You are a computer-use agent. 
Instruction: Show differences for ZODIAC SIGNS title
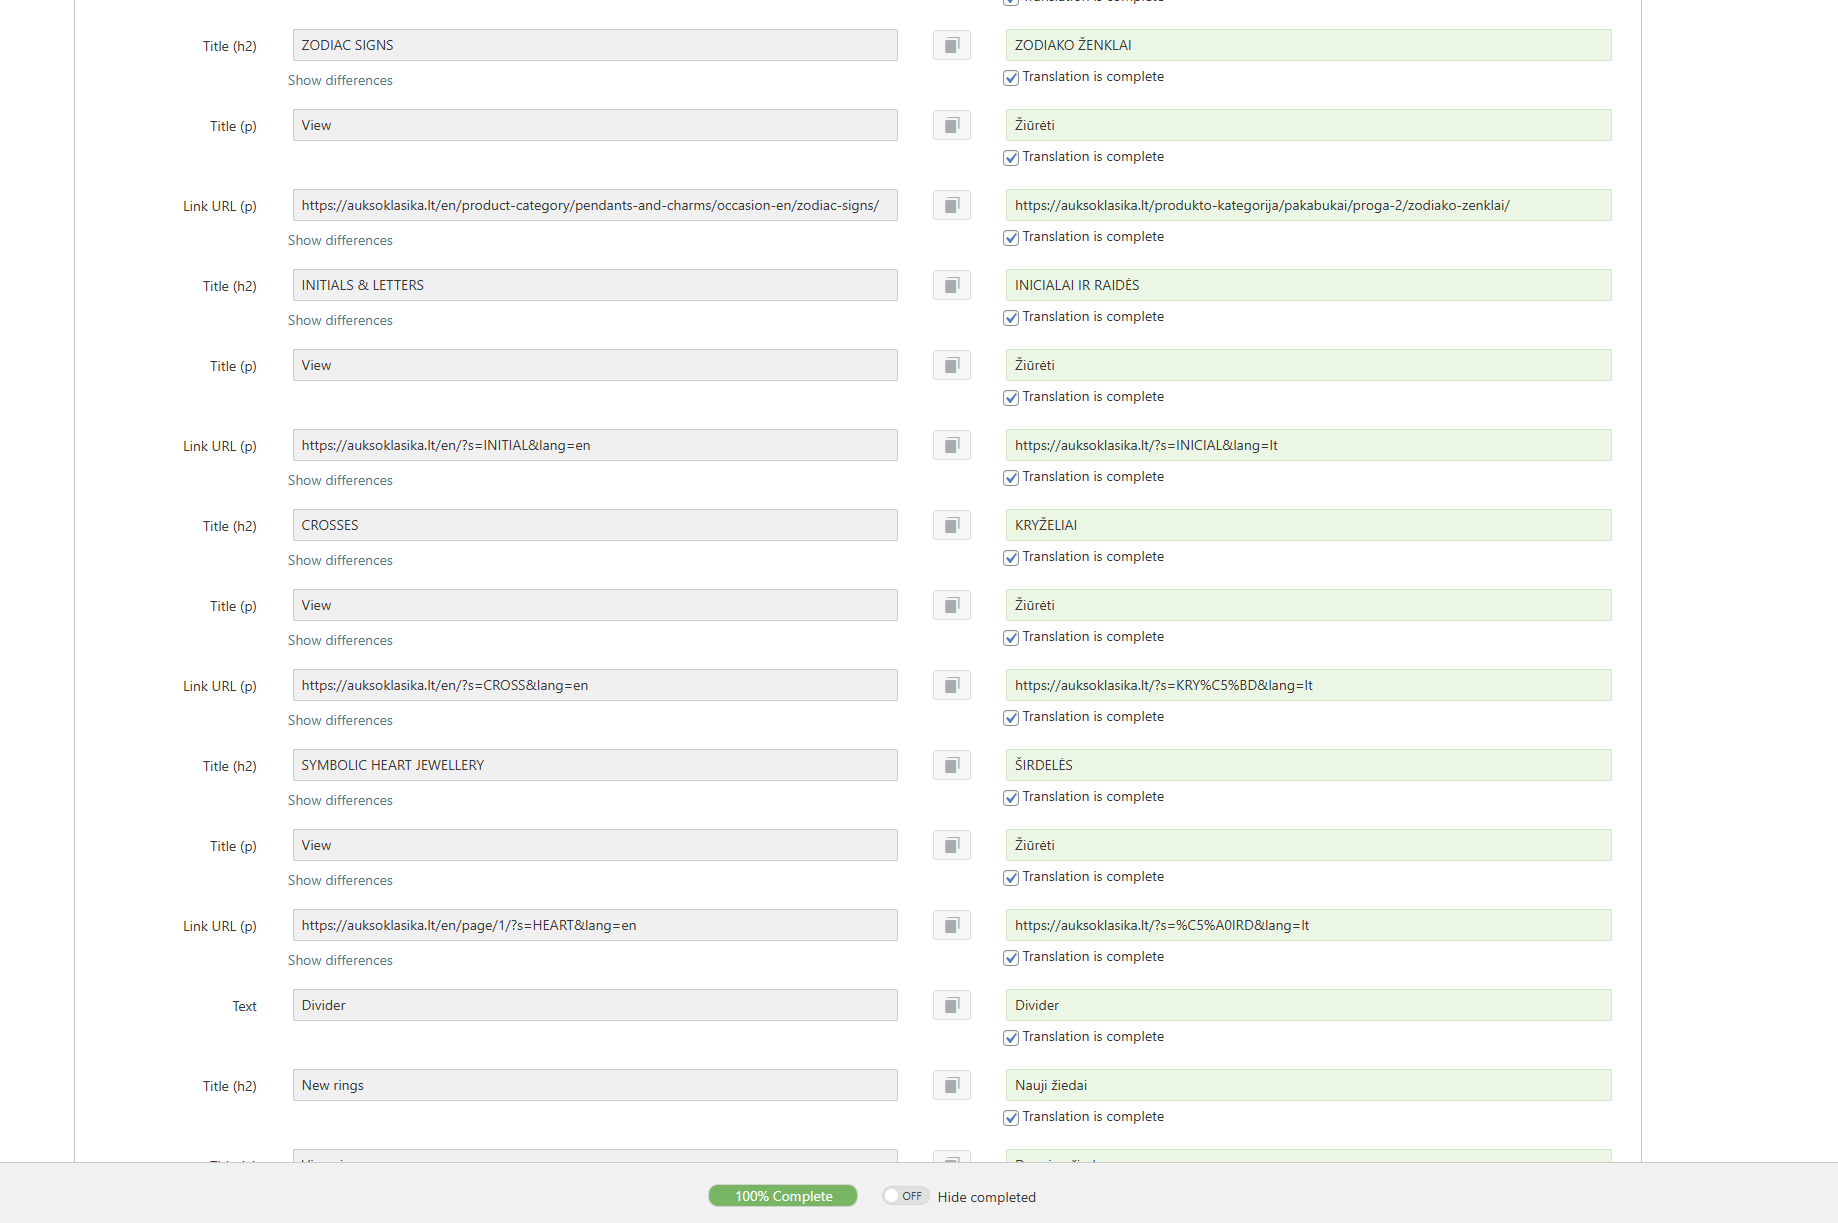[x=340, y=80]
